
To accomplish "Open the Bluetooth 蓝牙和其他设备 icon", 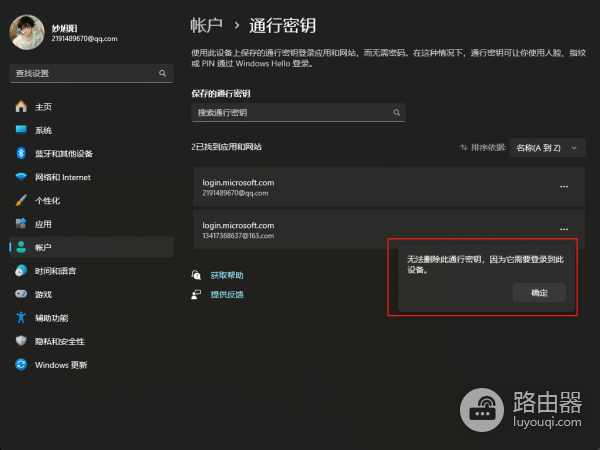I will (21, 153).
